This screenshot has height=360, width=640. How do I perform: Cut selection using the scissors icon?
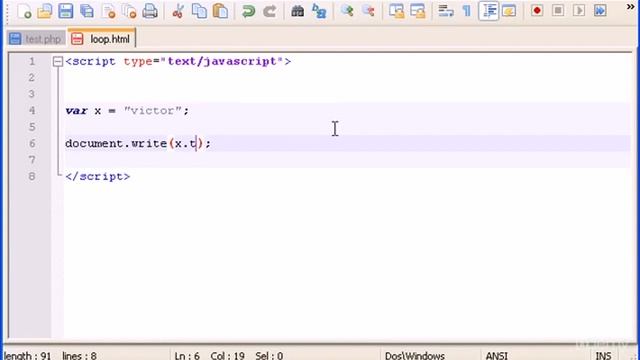[178, 11]
